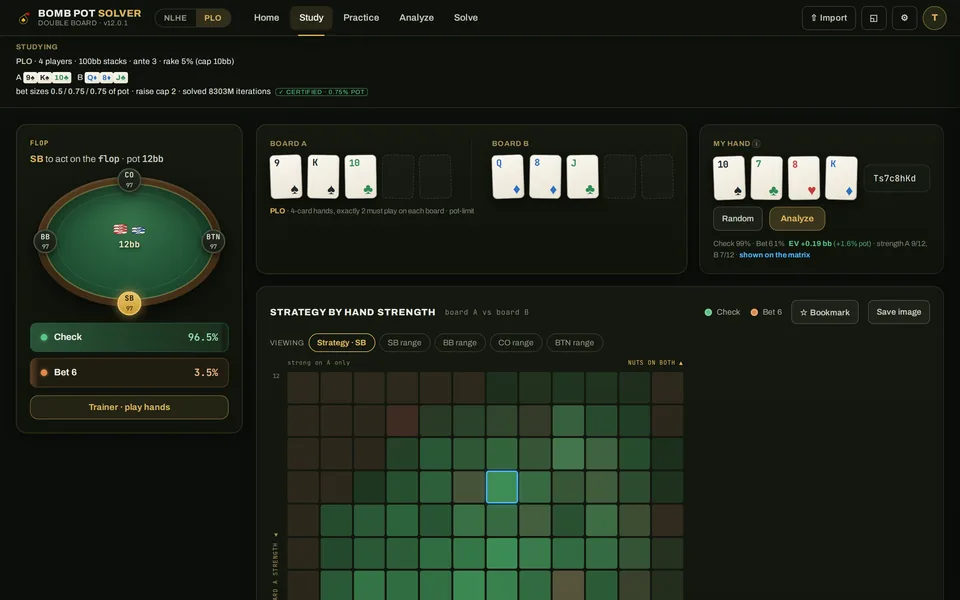960x600 pixels.
Task: Show the CO range view
Action: [516, 343]
